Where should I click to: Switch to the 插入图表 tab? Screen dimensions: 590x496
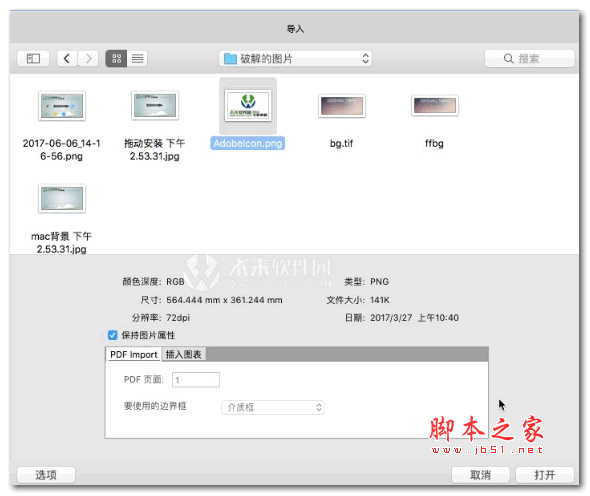tap(184, 355)
